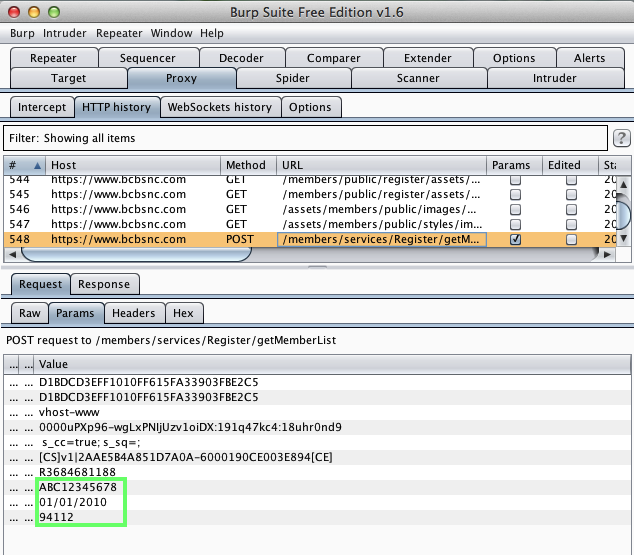The image size is (634, 555).
Task: Switch to the Response tab
Action: click(x=104, y=285)
